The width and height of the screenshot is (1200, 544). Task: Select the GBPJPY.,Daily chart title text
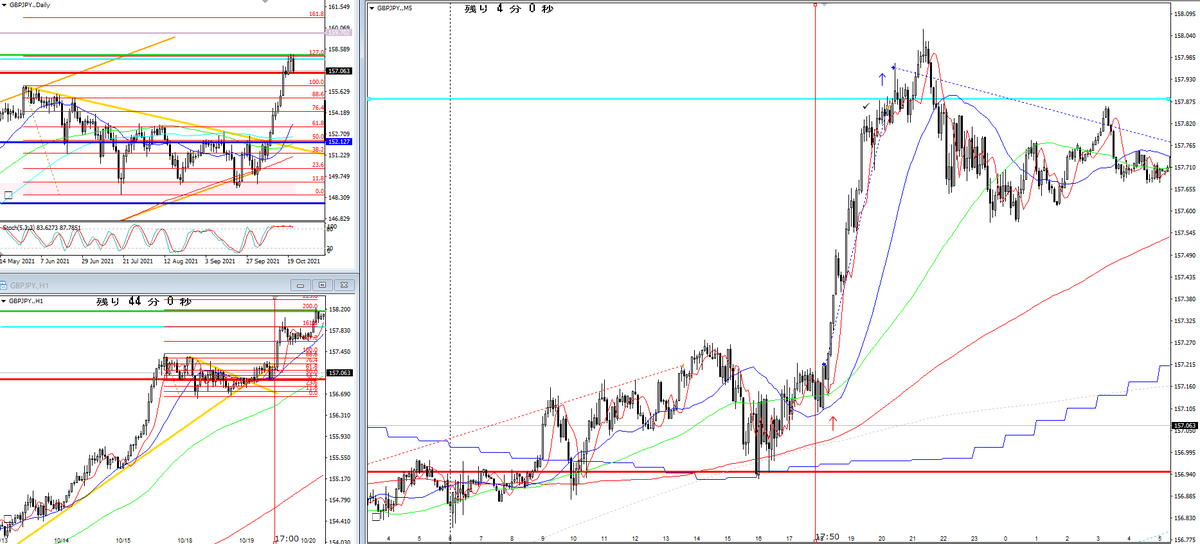tap(28, 7)
